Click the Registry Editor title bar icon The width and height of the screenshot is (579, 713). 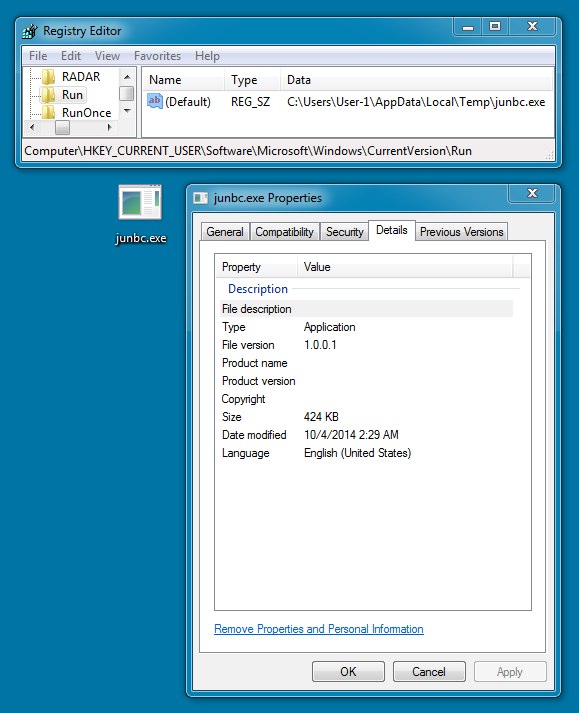click(x=30, y=31)
